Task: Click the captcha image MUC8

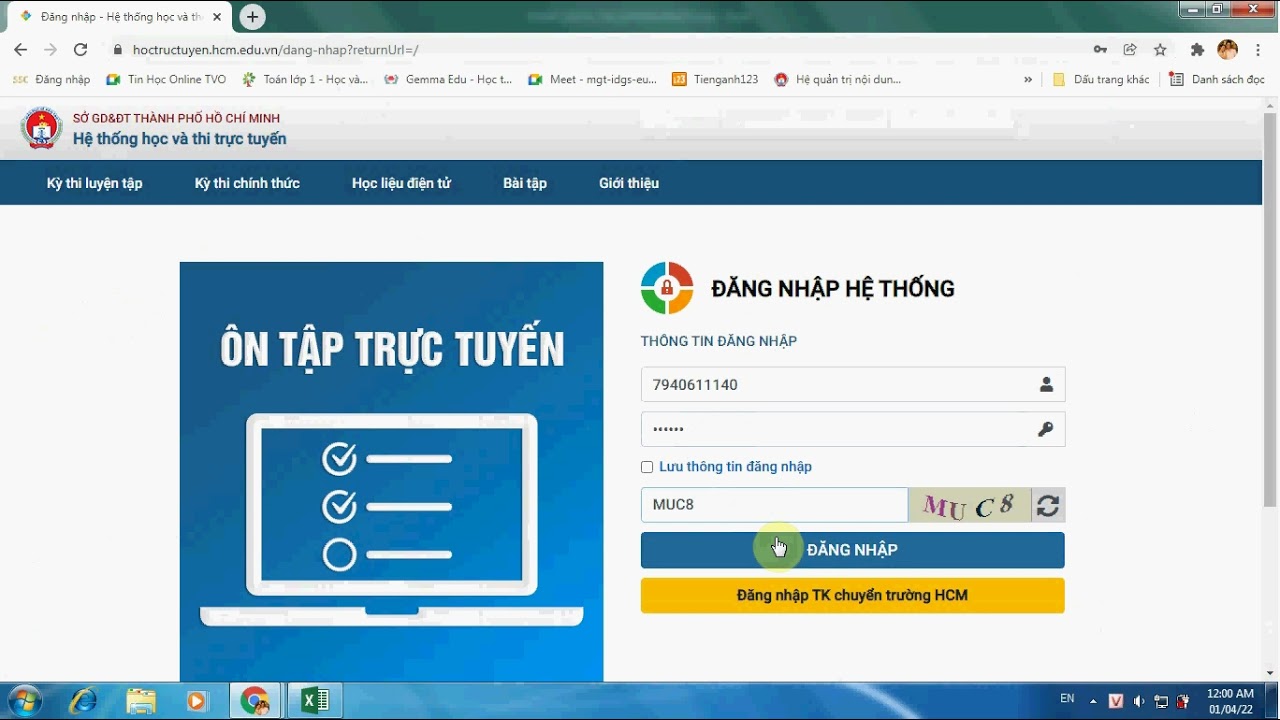Action: [x=969, y=505]
